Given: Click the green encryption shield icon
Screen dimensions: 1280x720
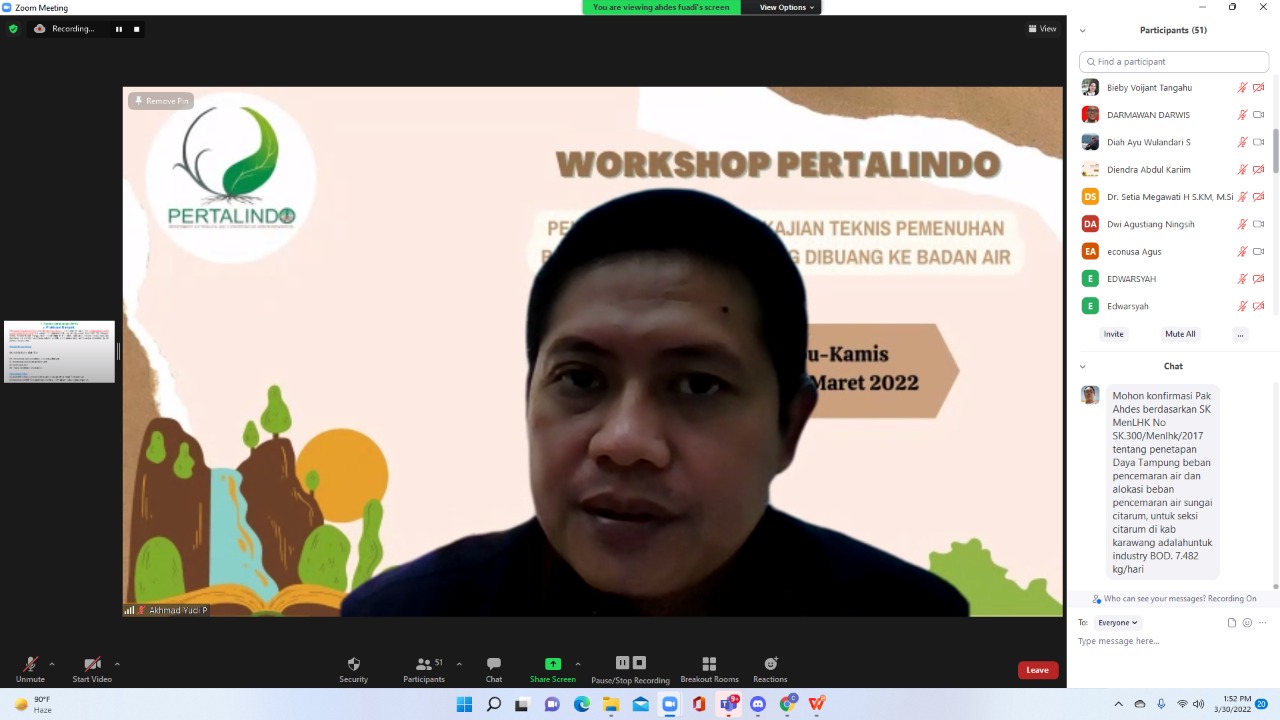Looking at the screenshot, I should pyautogui.click(x=13, y=29).
